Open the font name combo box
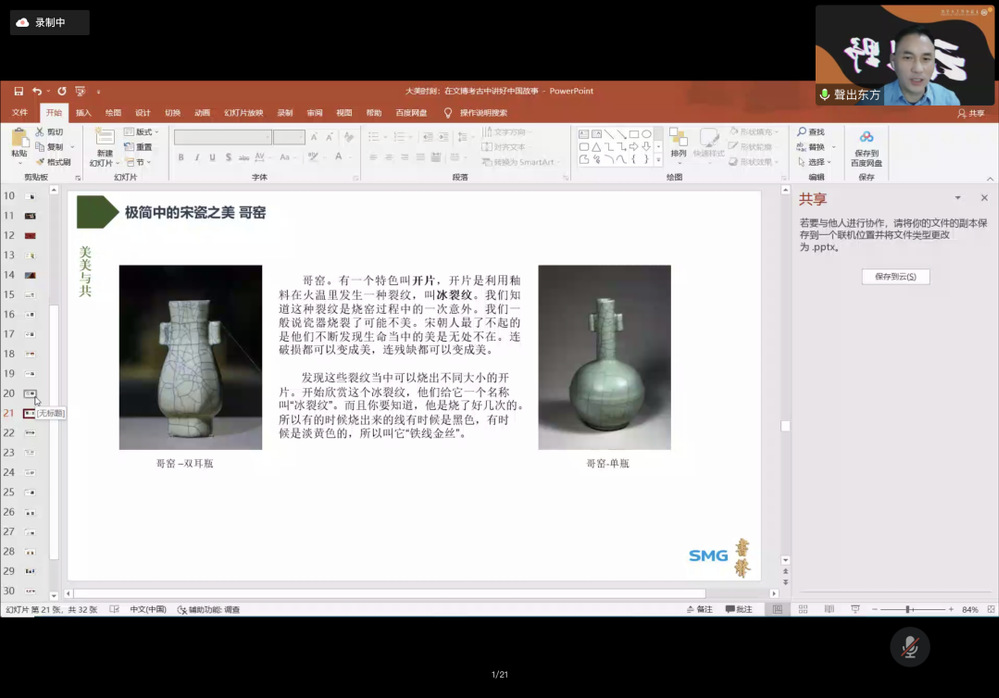Image resolution: width=999 pixels, height=698 pixels. pos(223,137)
